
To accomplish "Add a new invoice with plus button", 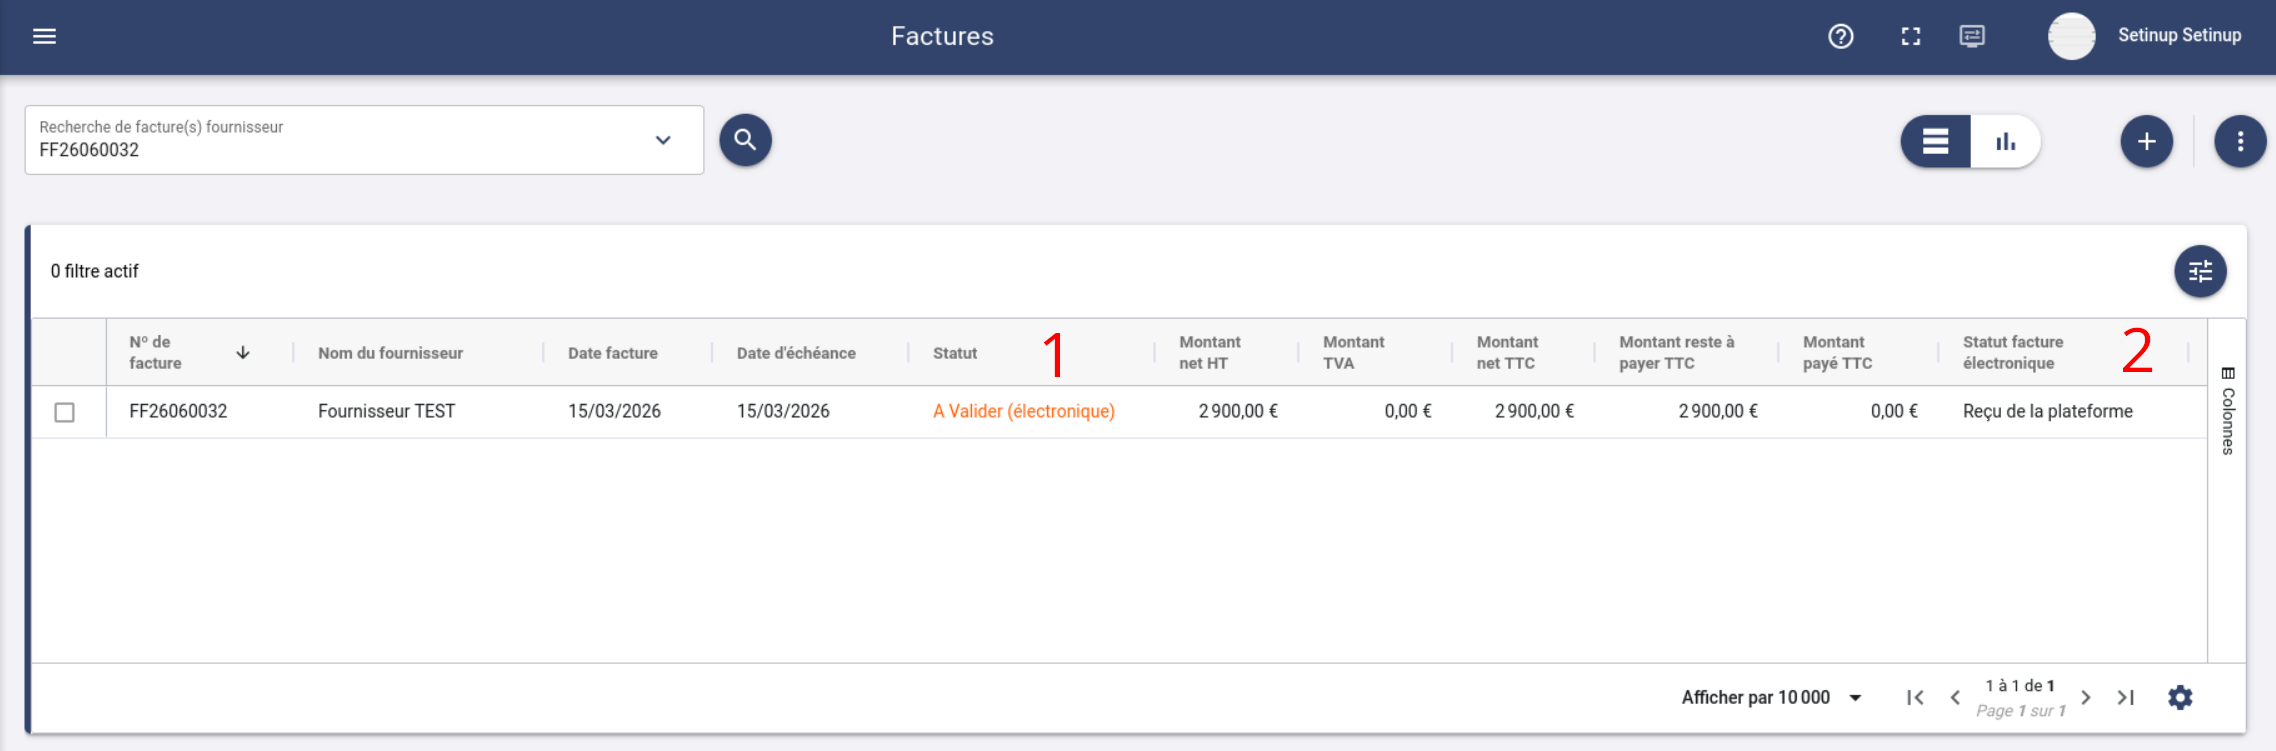I will coord(2146,141).
